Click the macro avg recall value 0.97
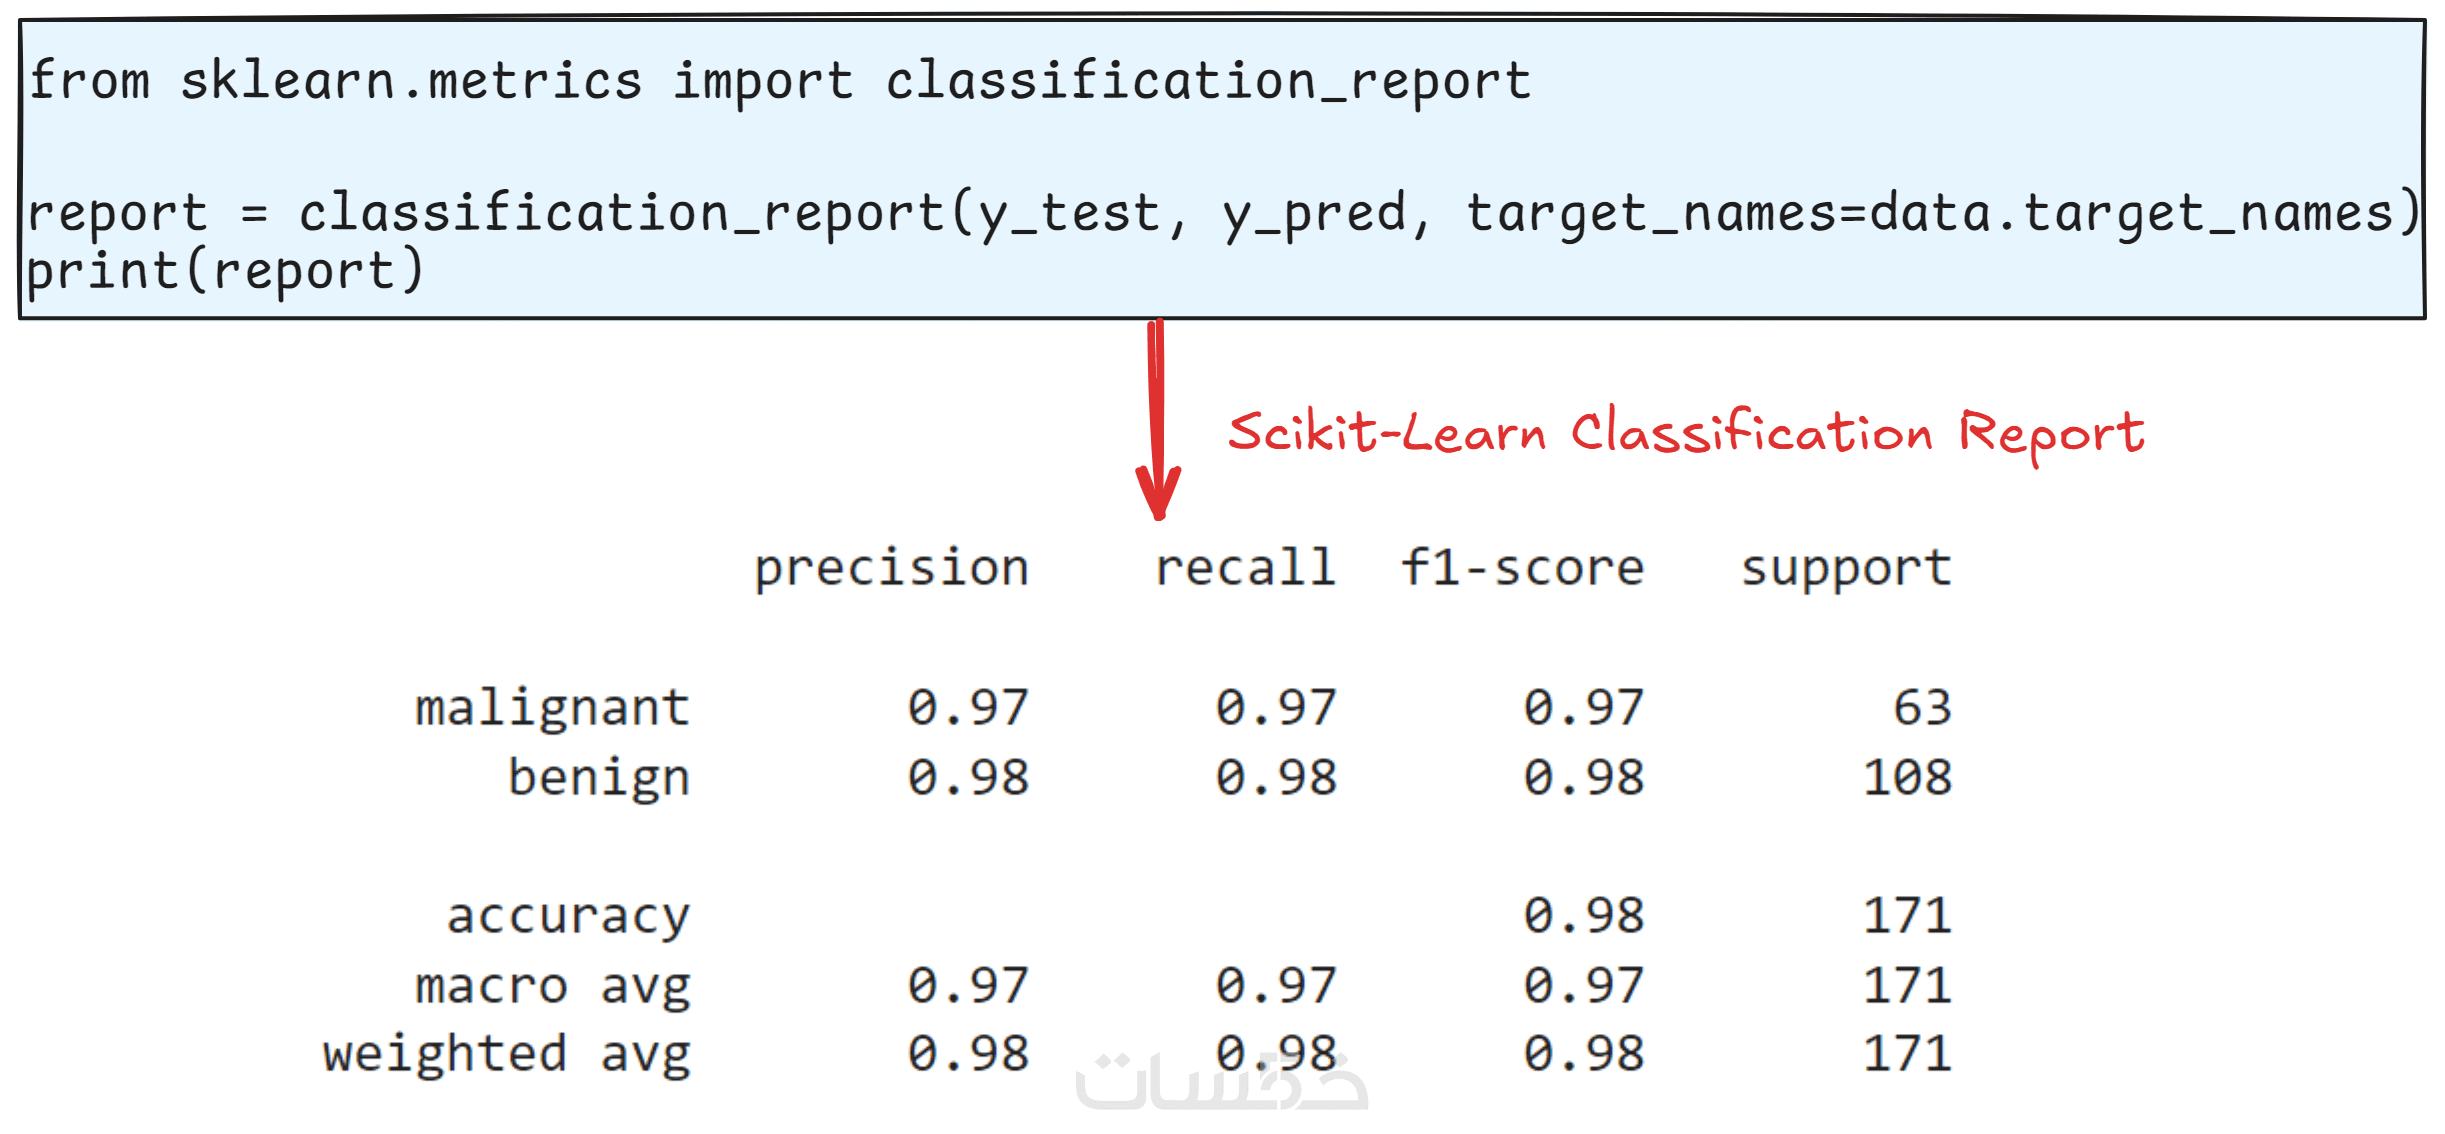2445x1134 pixels. point(1276,986)
